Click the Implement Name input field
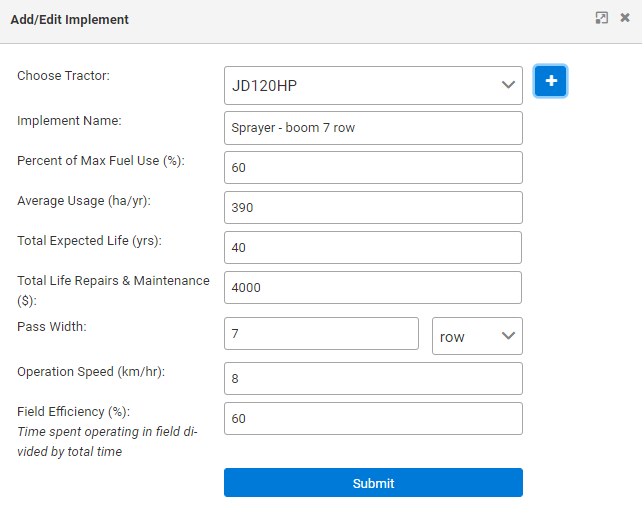The width and height of the screenshot is (642, 516). coord(373,128)
